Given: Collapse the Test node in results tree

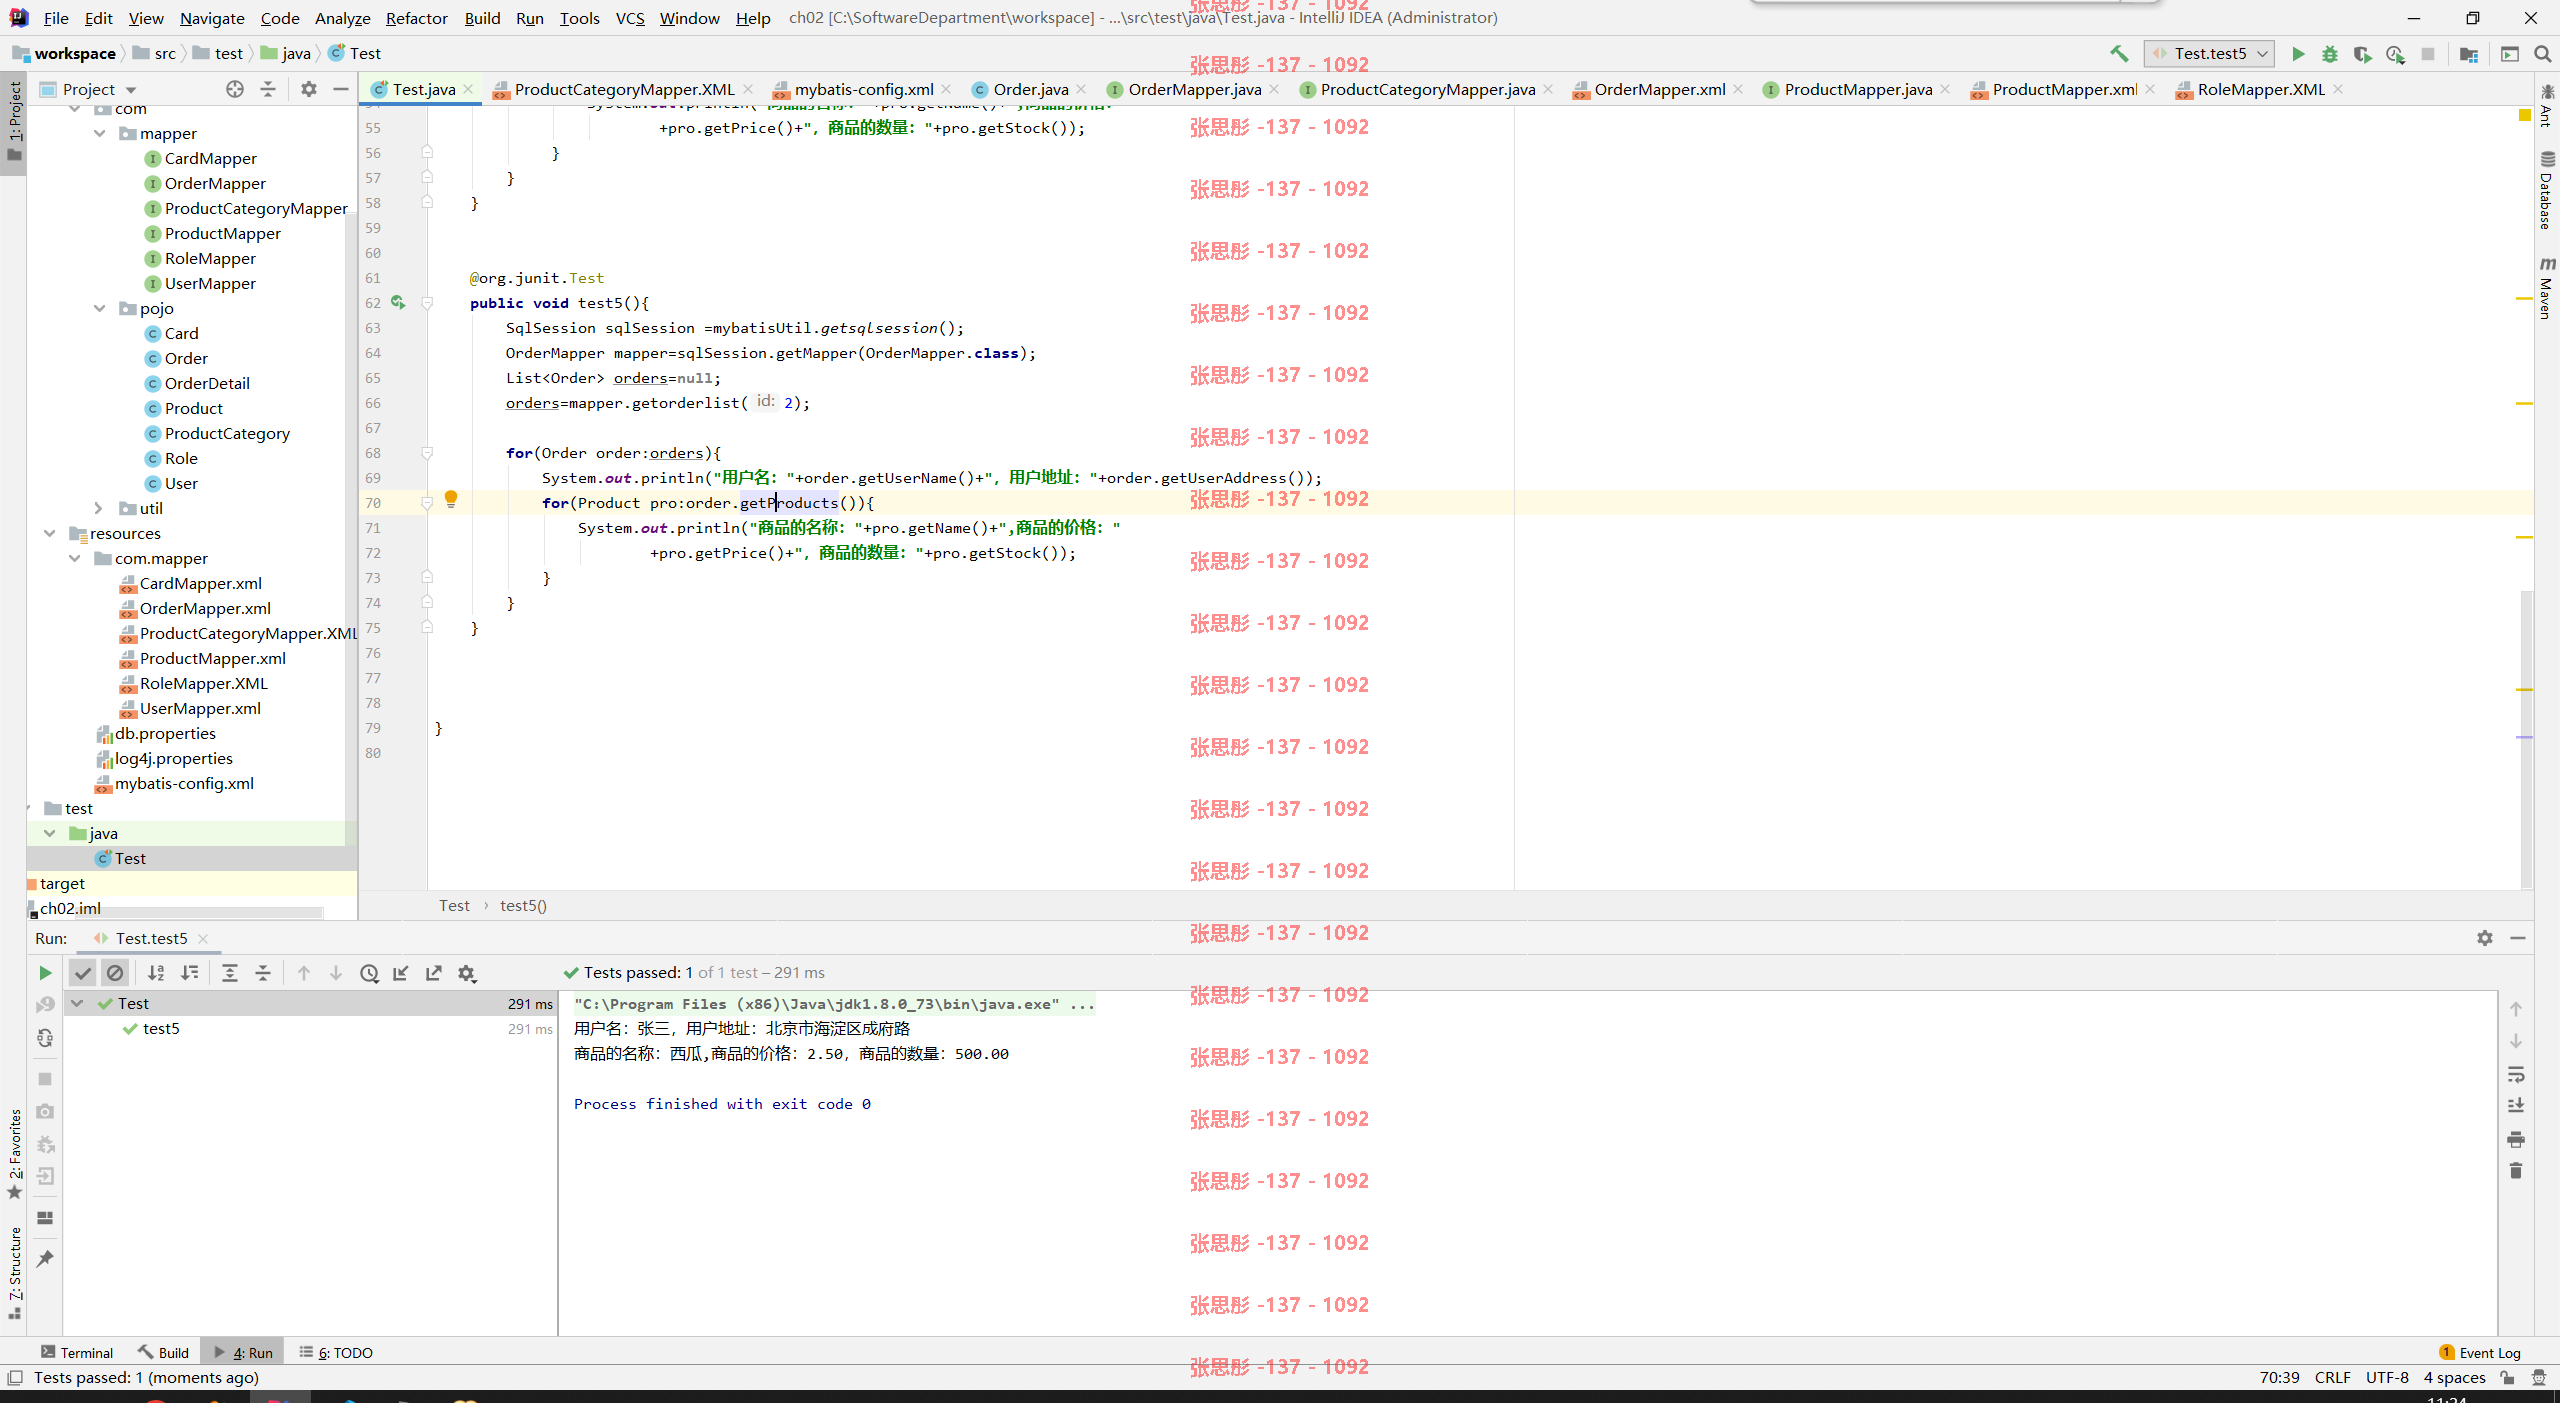Looking at the screenshot, I should 77,1003.
